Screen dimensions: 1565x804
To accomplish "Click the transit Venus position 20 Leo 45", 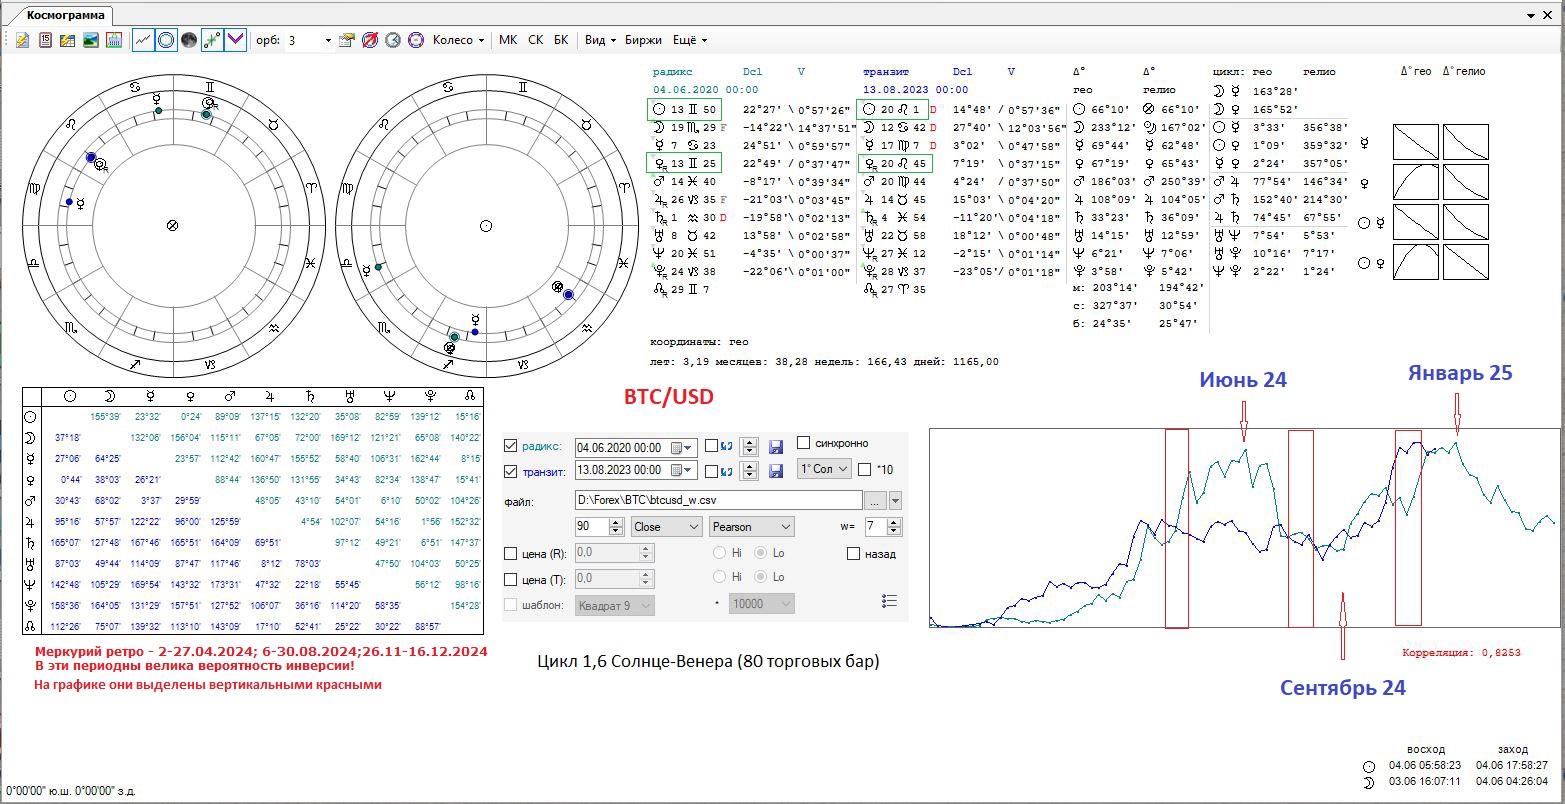I will click(896, 164).
